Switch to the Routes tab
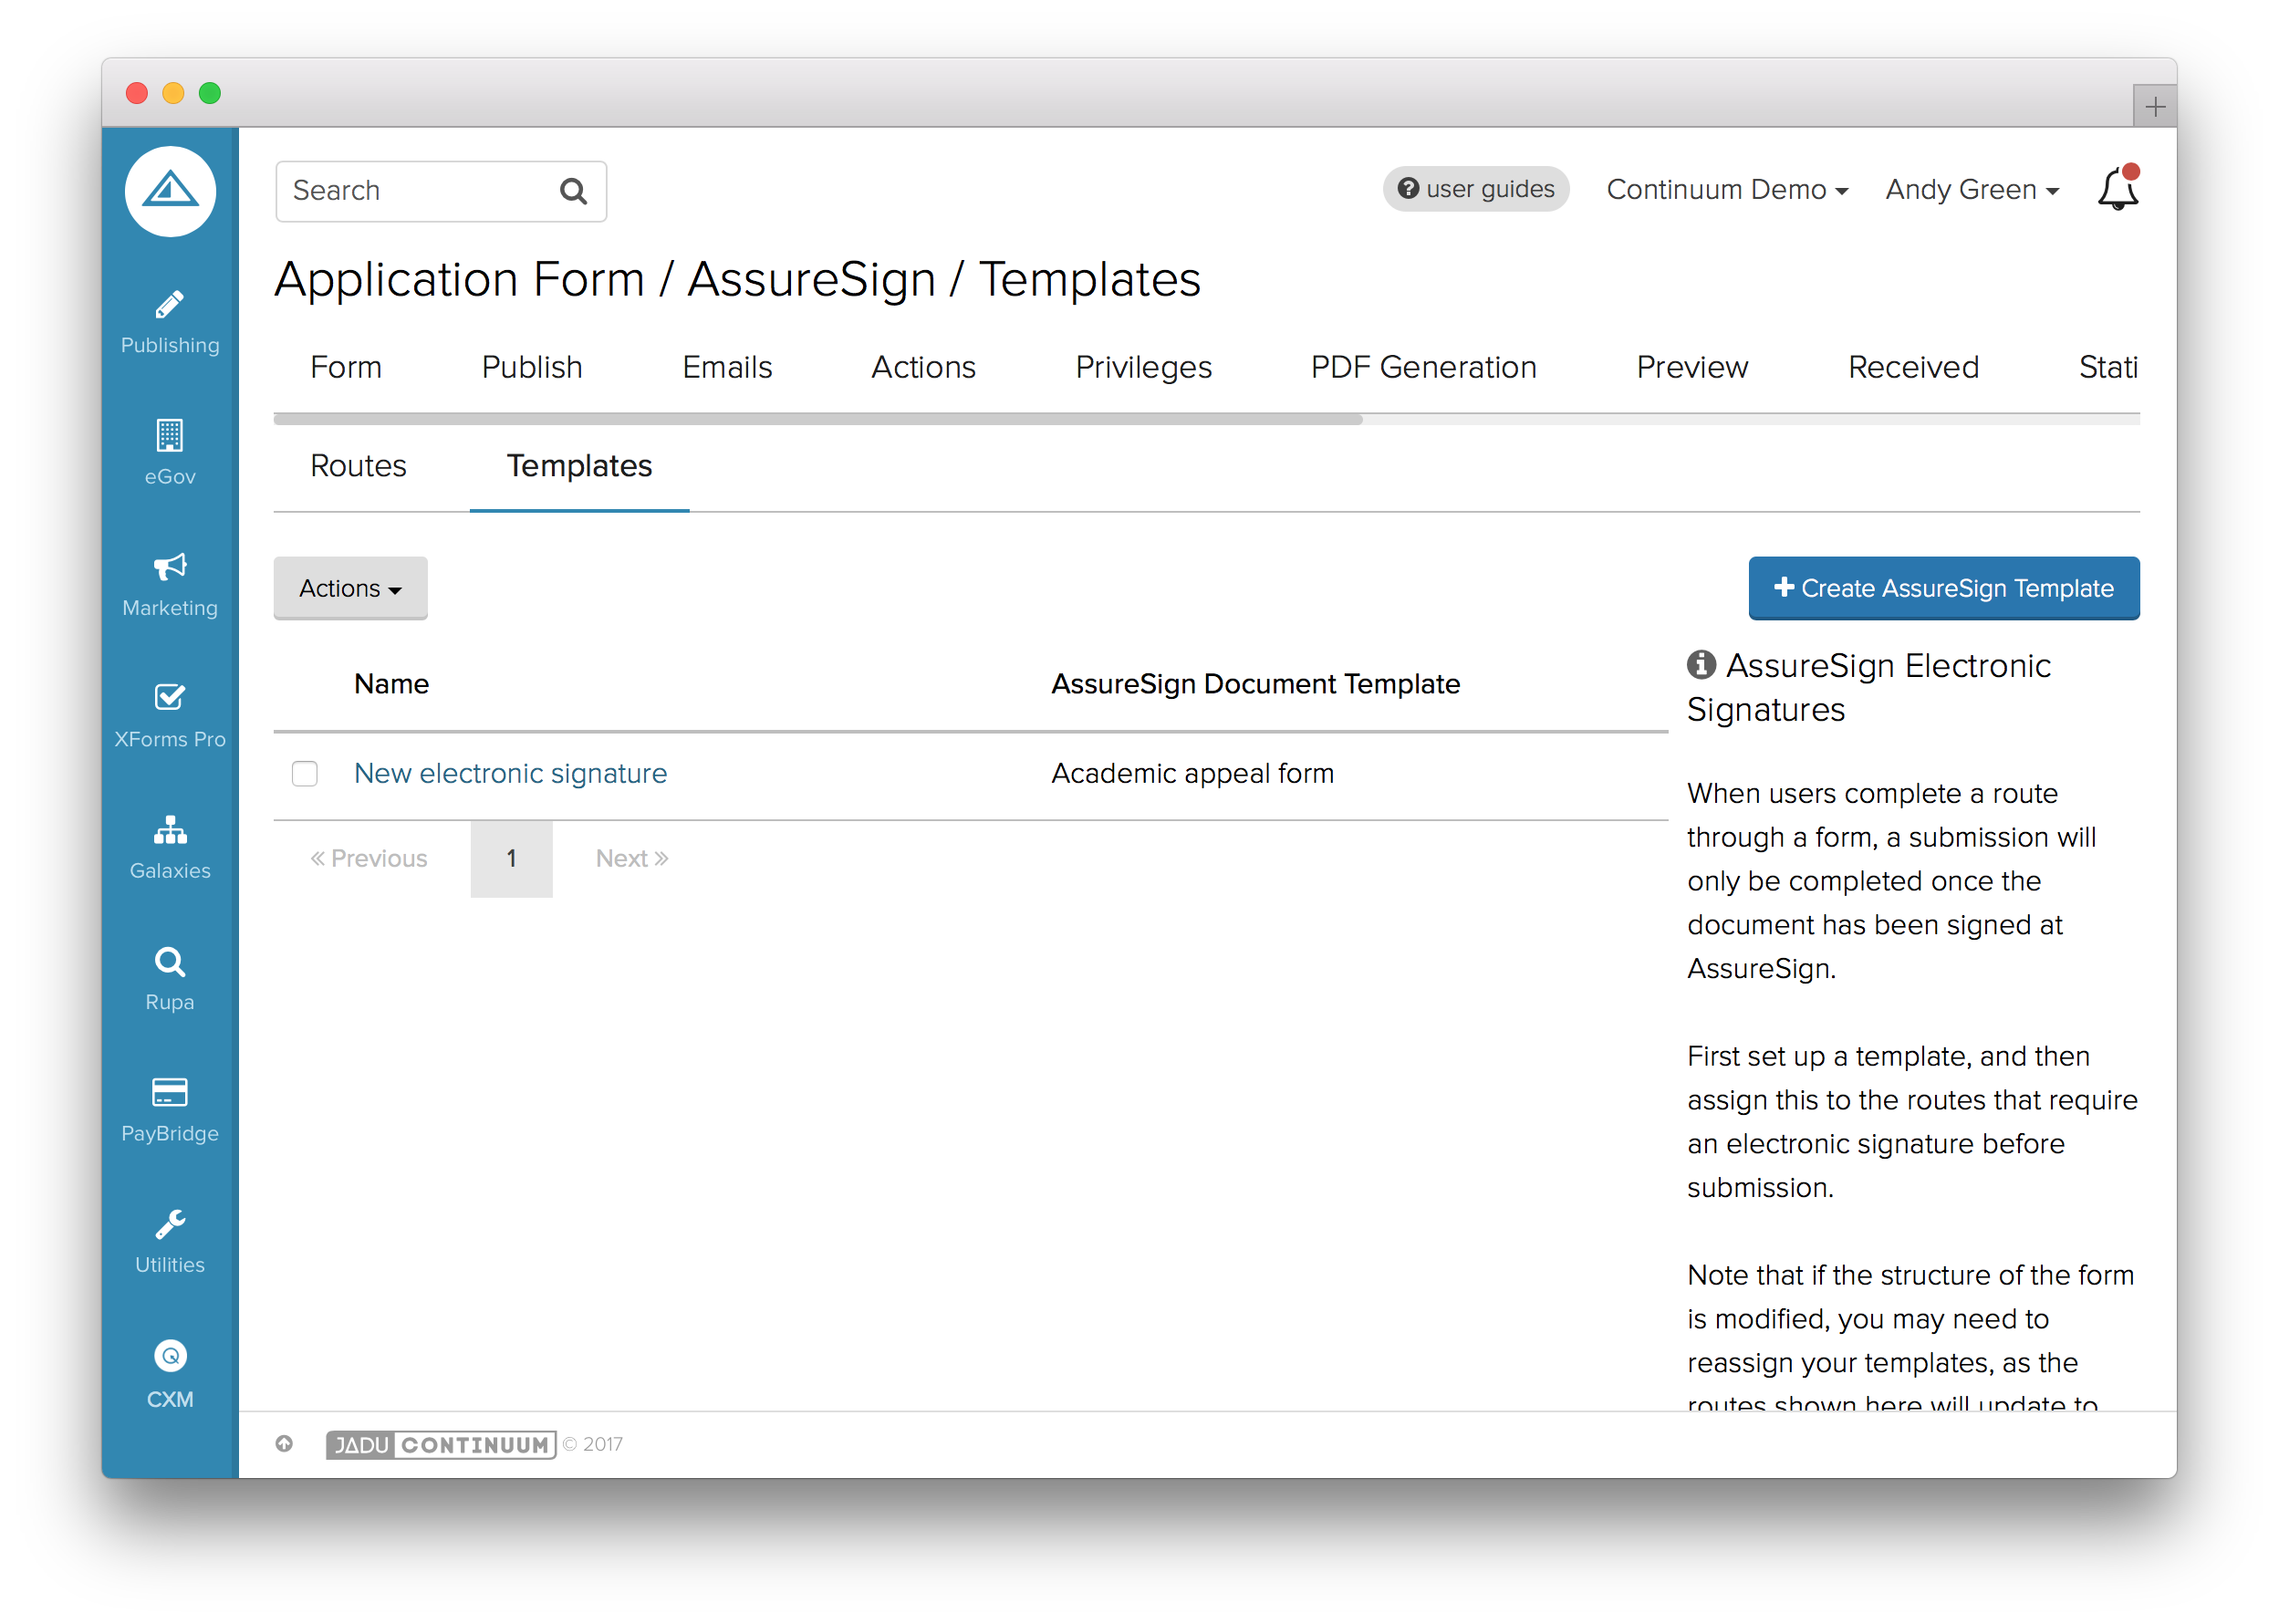The height and width of the screenshot is (1624, 2279). point(358,466)
